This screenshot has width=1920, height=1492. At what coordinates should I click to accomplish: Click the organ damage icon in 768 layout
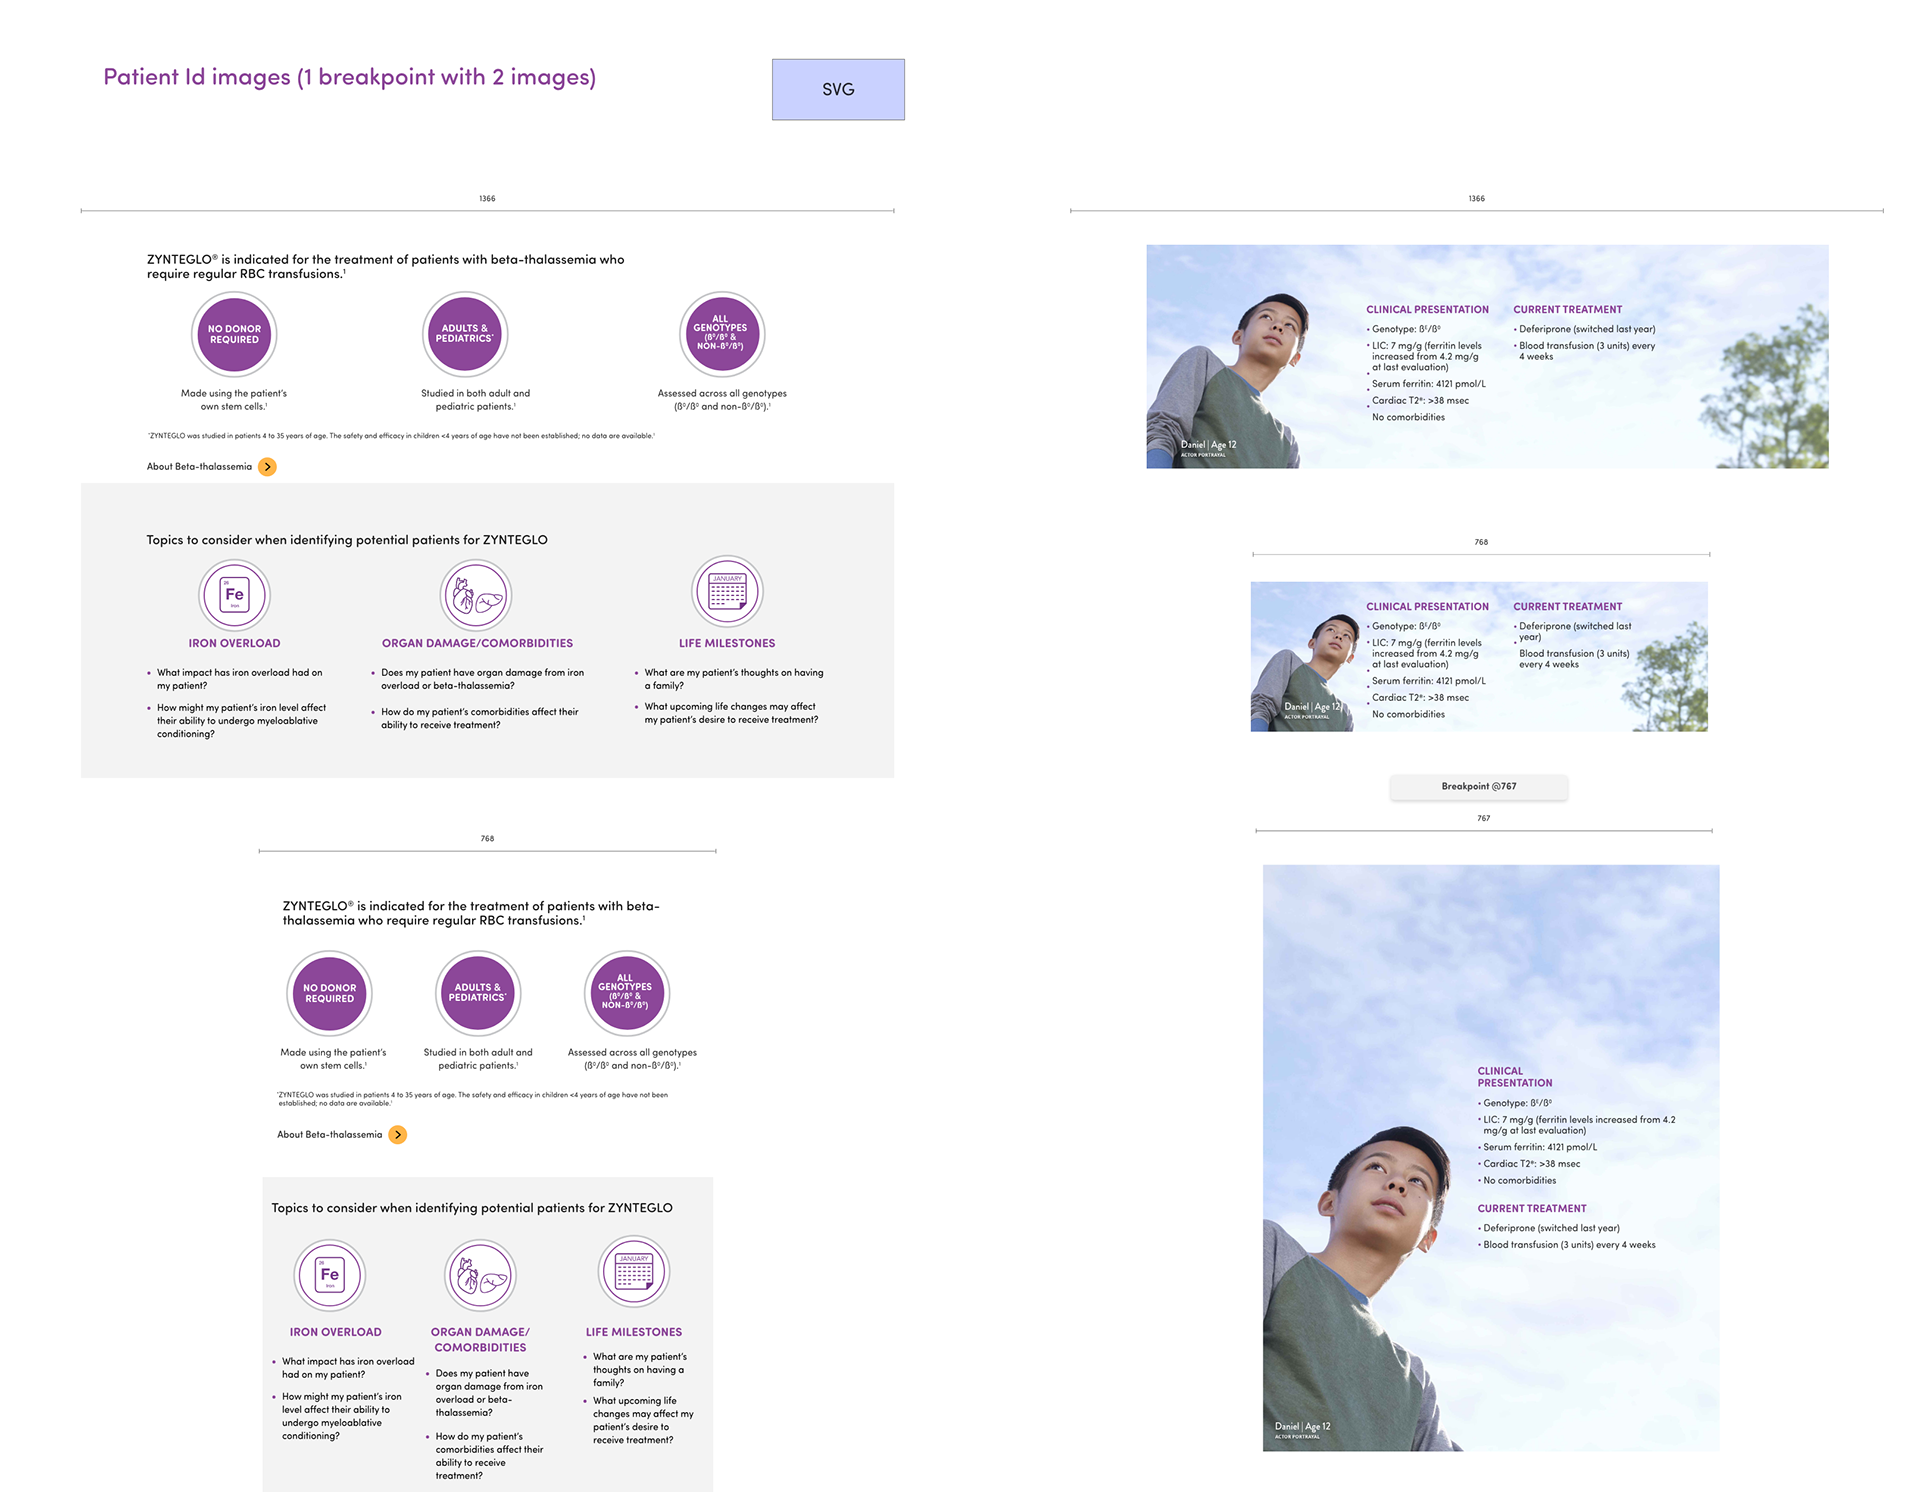(480, 1275)
